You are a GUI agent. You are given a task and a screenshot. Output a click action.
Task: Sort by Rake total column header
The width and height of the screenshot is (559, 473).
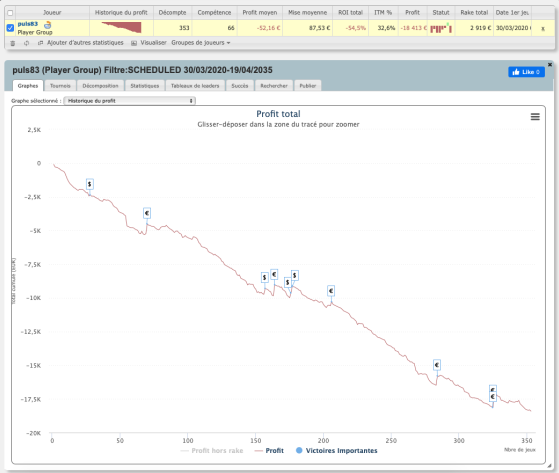pyautogui.click(x=474, y=12)
